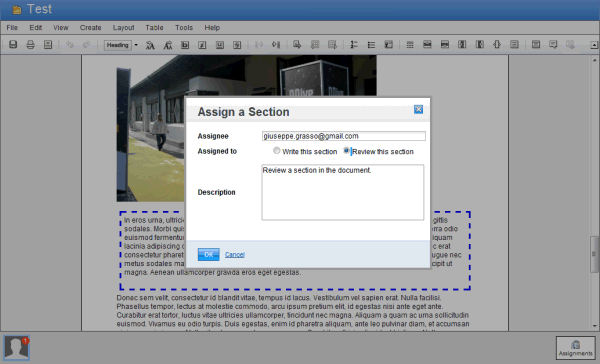
Task: Click the Insert column before icon
Action: 462,44
